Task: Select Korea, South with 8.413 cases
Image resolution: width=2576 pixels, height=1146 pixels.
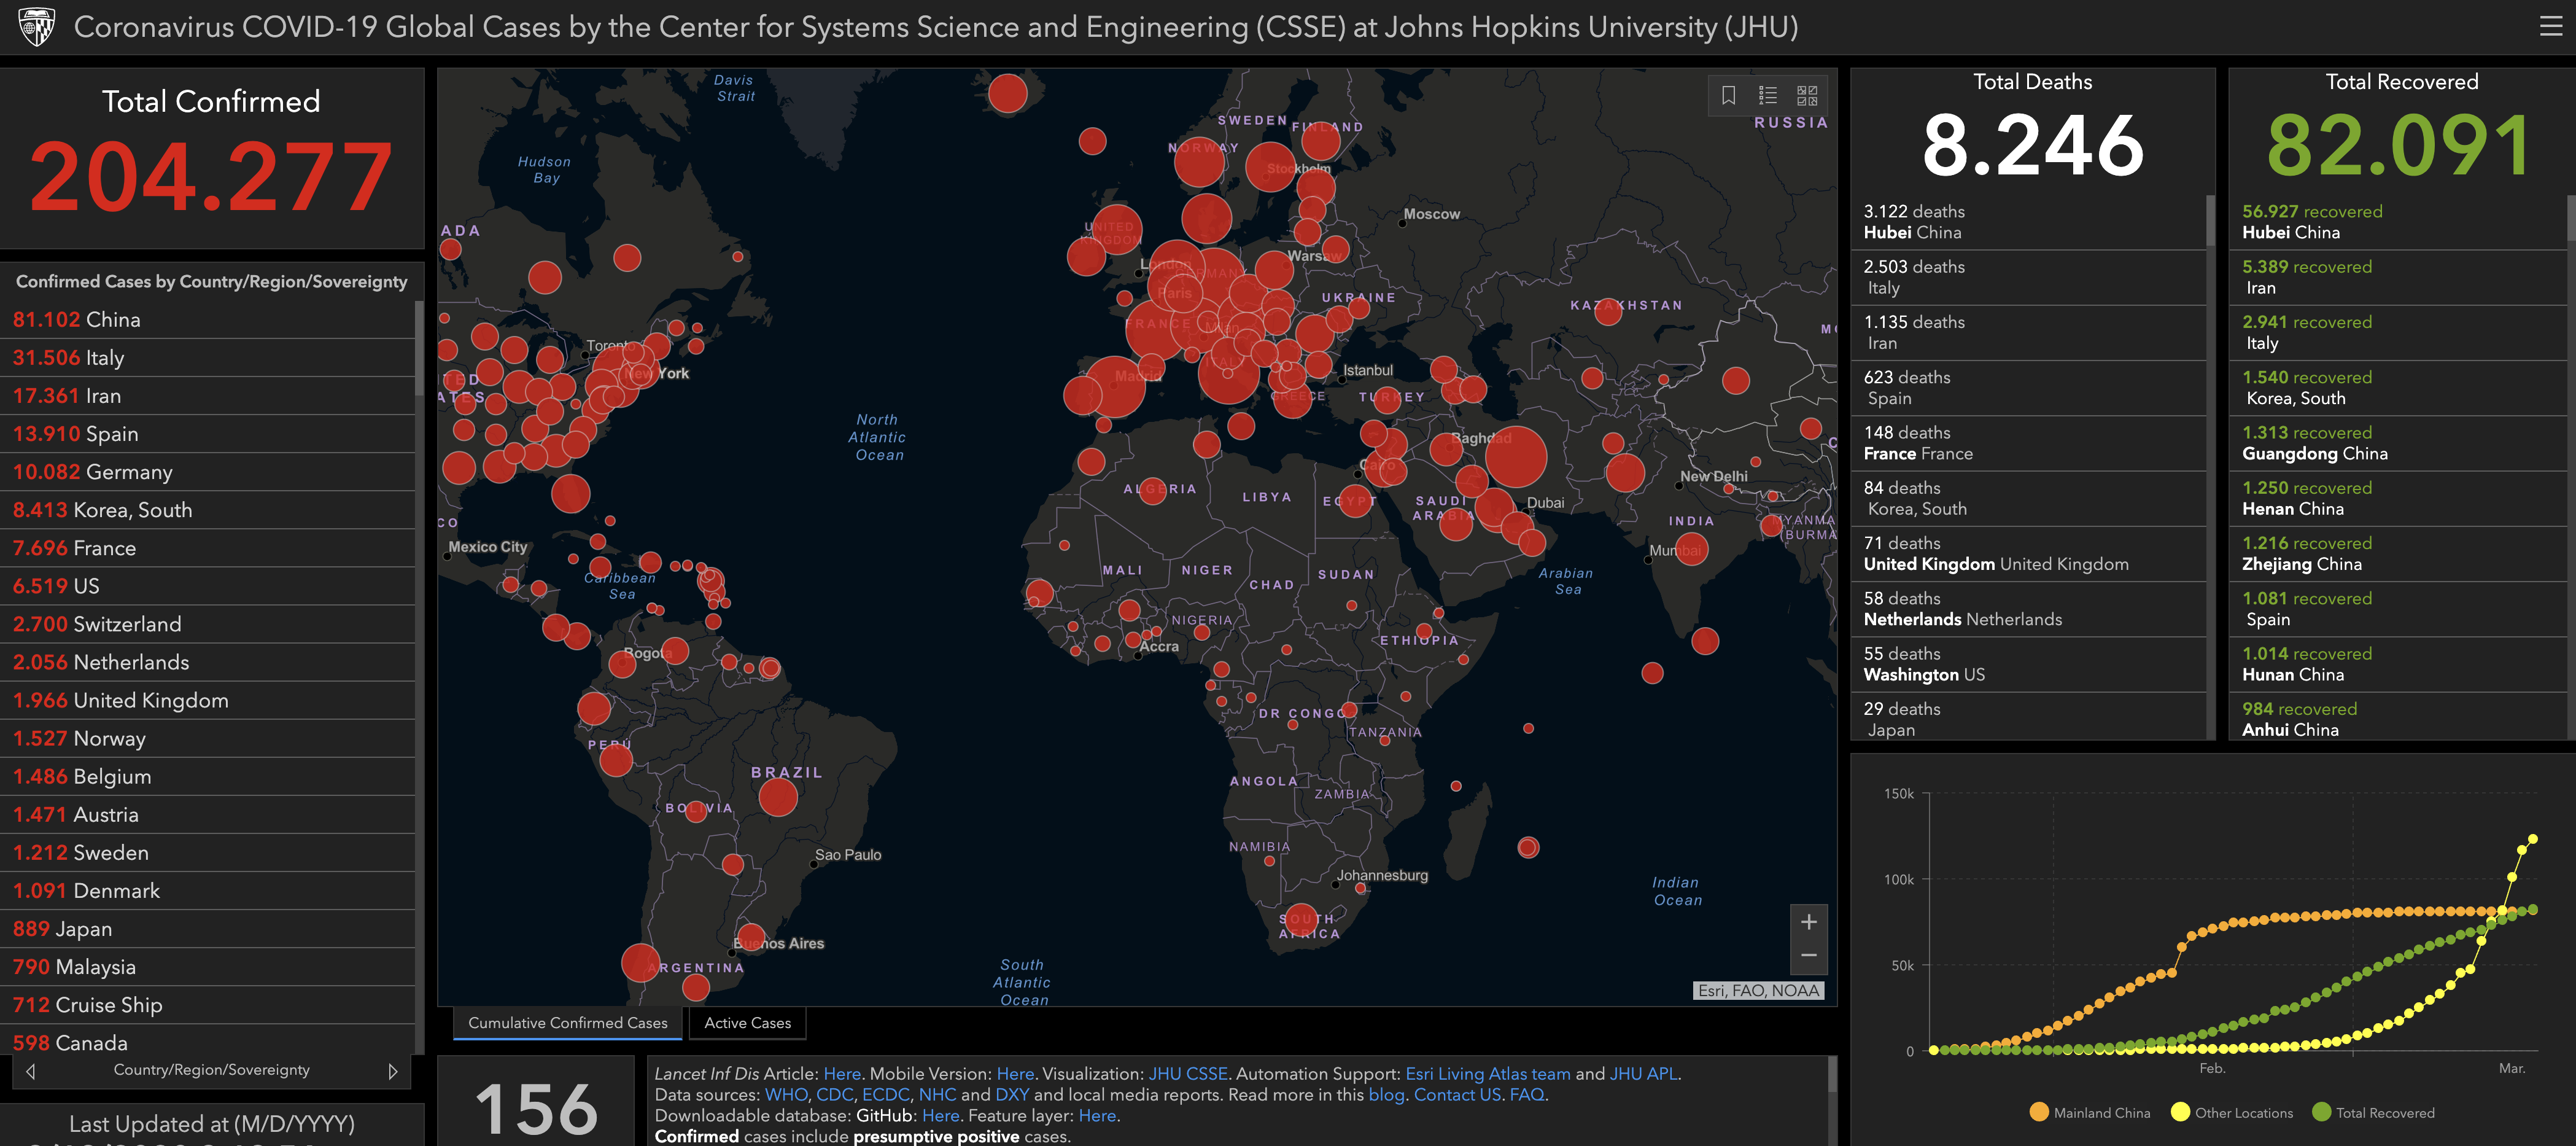Action: click(x=207, y=510)
